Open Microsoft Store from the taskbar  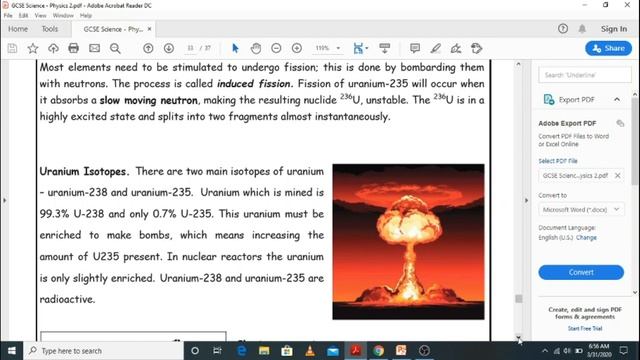(287, 351)
